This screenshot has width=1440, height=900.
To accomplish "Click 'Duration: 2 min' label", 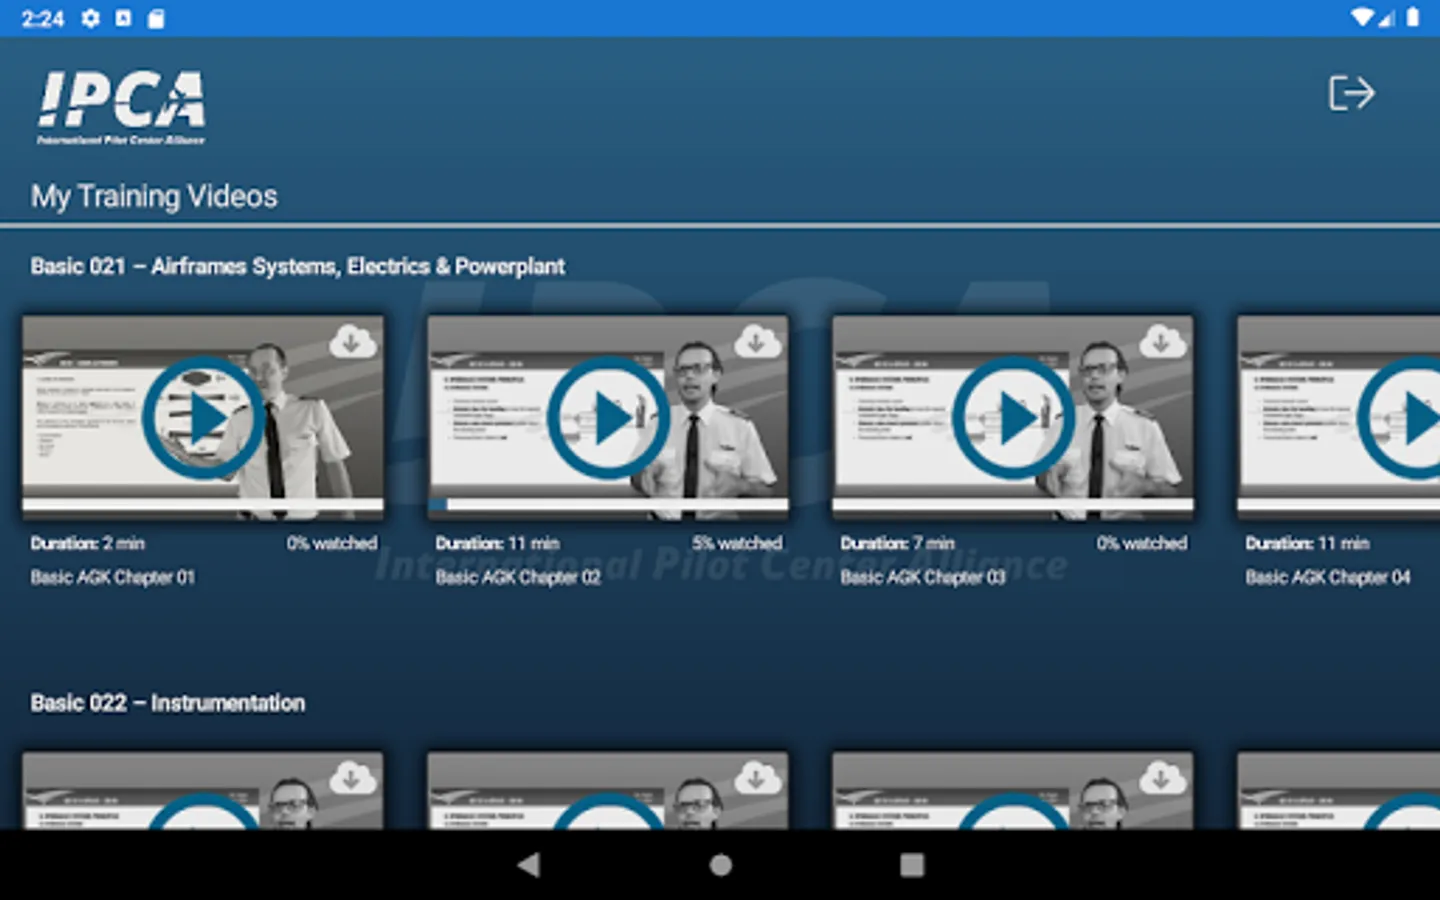I will click(87, 543).
